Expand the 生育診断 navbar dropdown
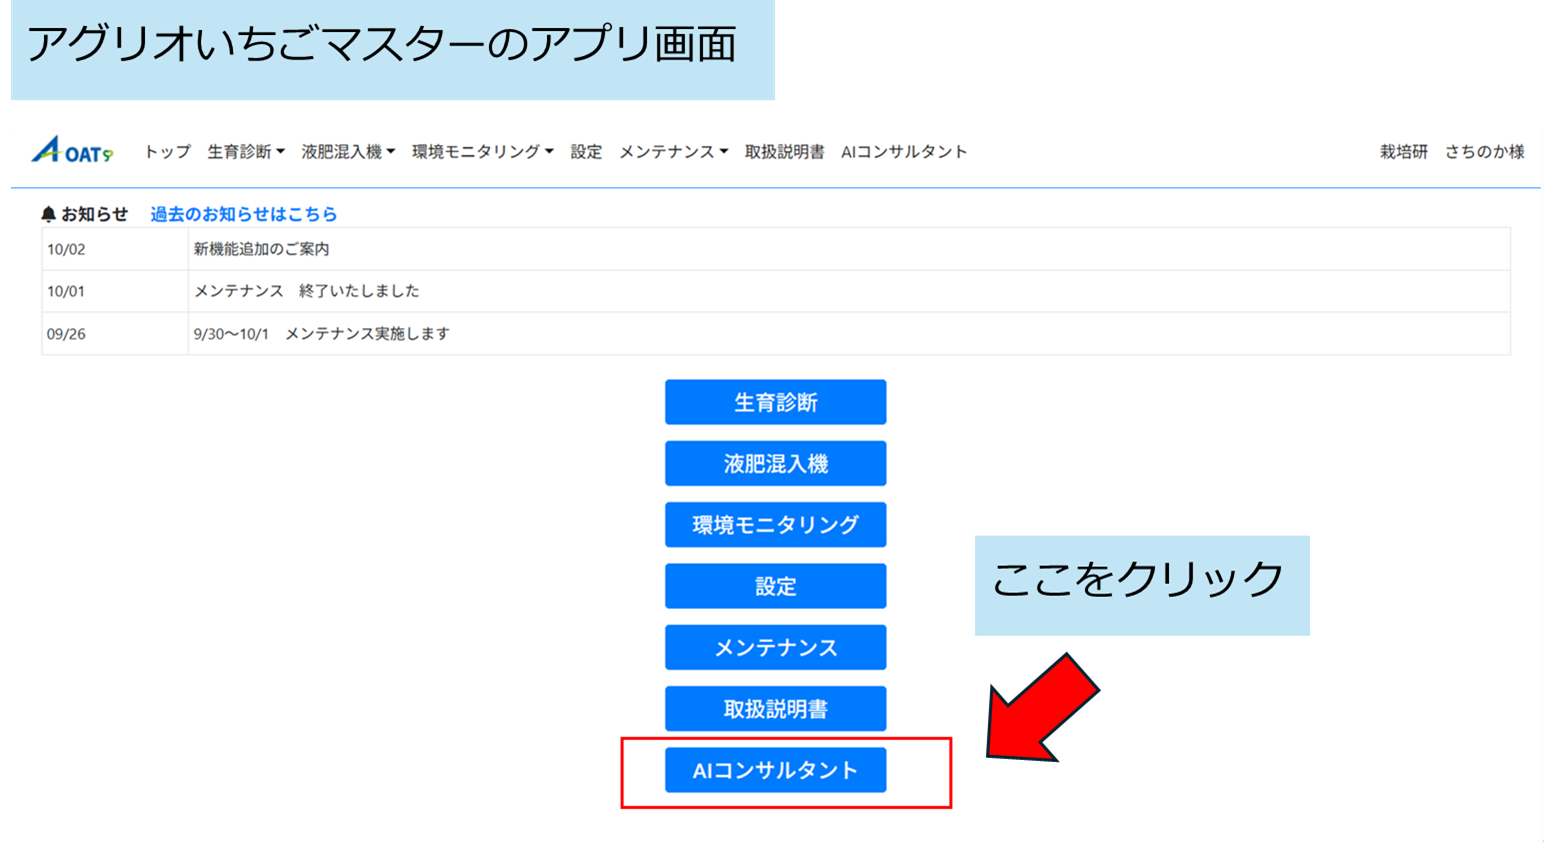 (245, 152)
